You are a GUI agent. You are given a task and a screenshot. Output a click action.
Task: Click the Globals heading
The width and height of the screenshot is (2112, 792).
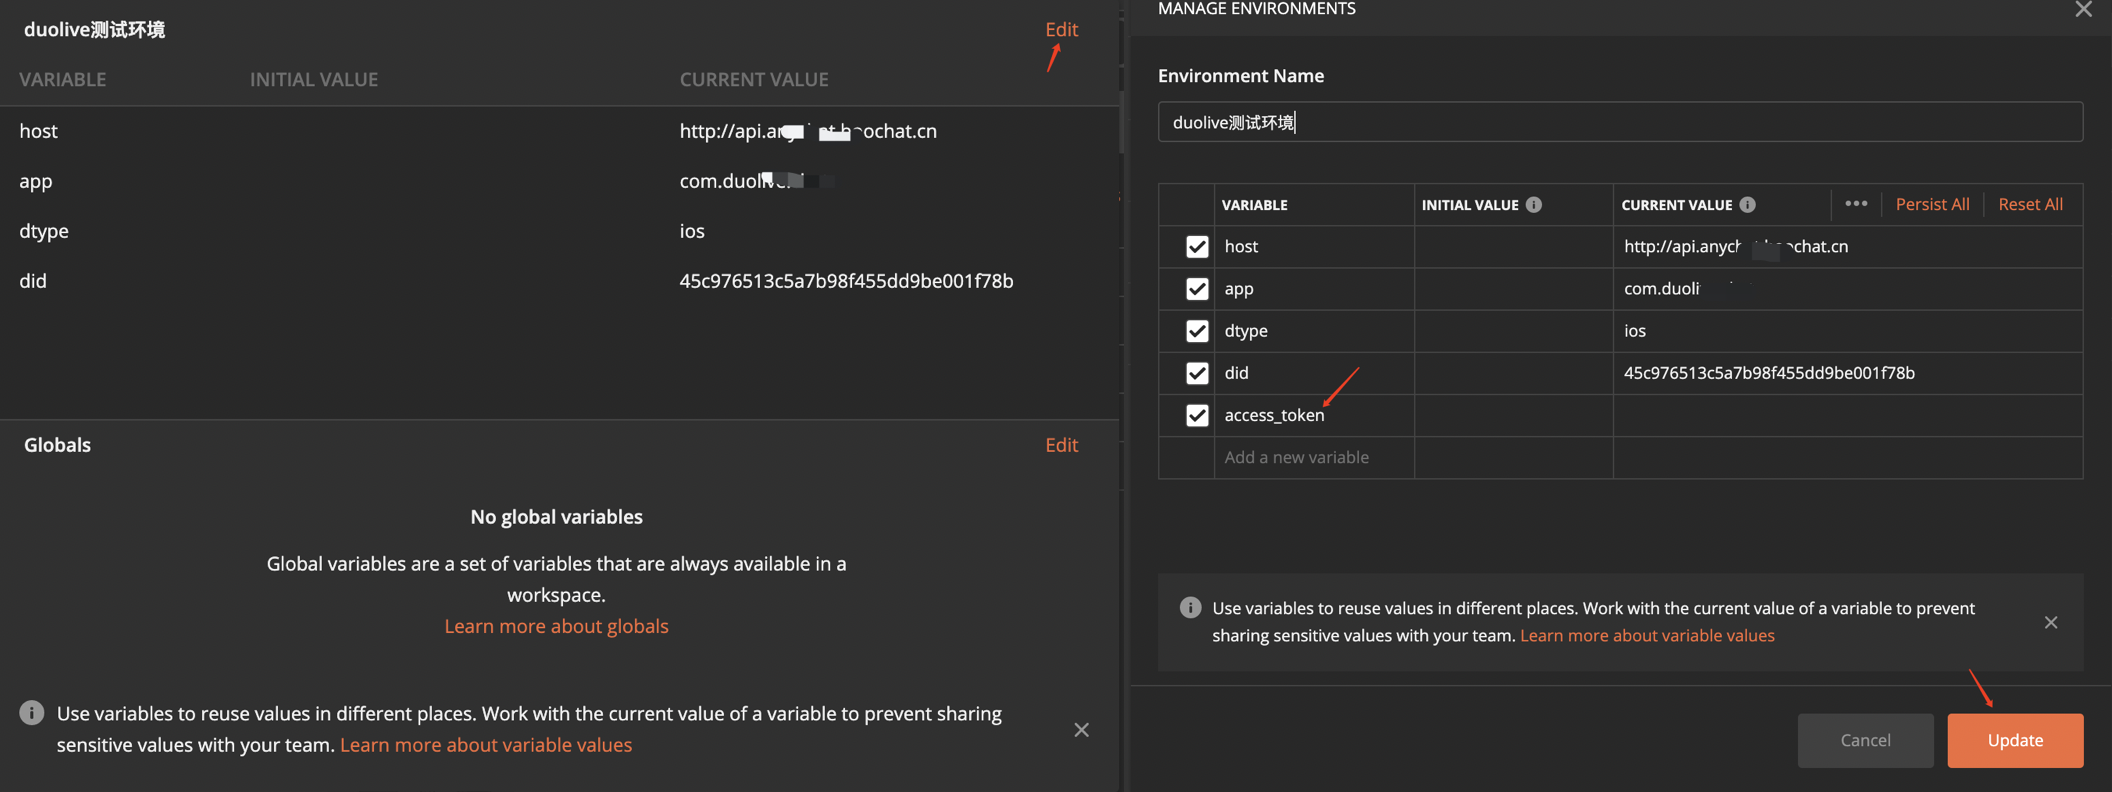coord(57,445)
